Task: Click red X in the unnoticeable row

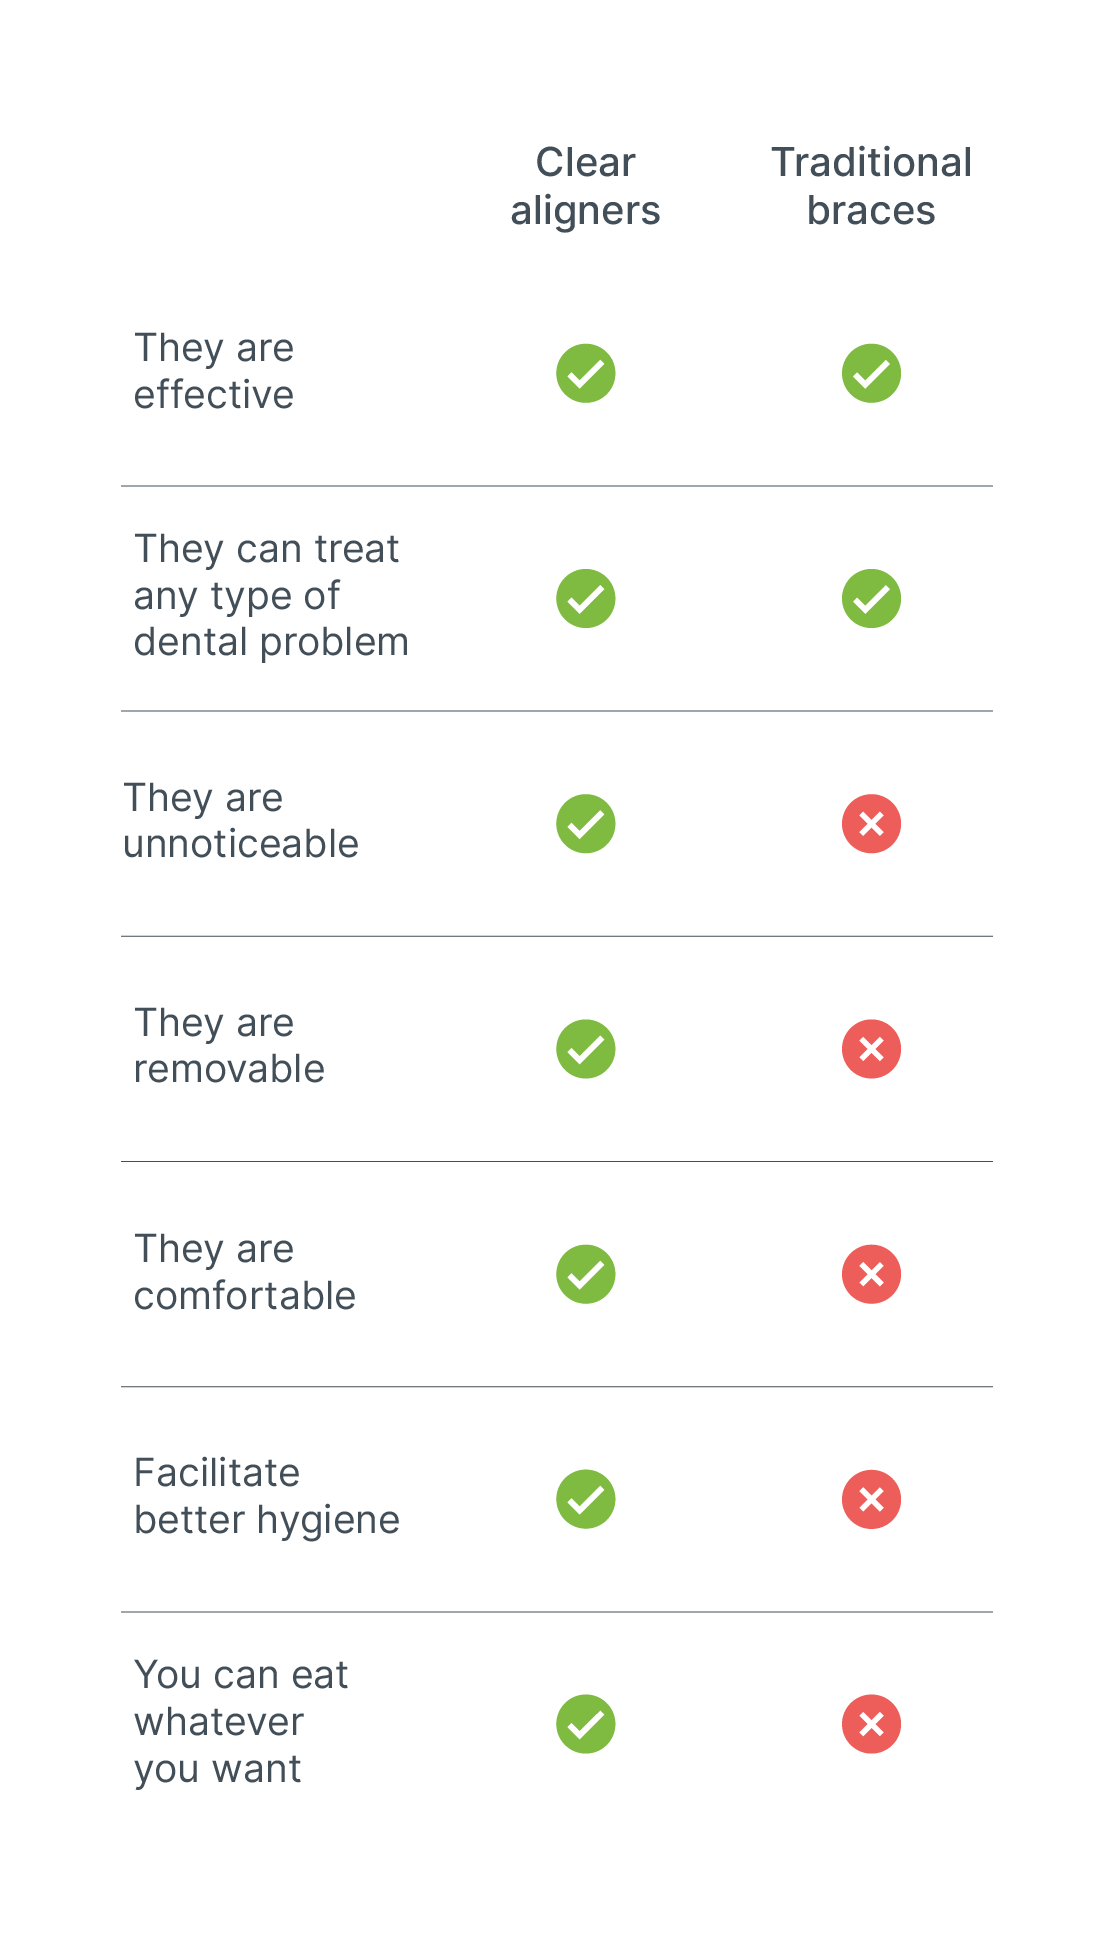Action: pyautogui.click(x=871, y=824)
